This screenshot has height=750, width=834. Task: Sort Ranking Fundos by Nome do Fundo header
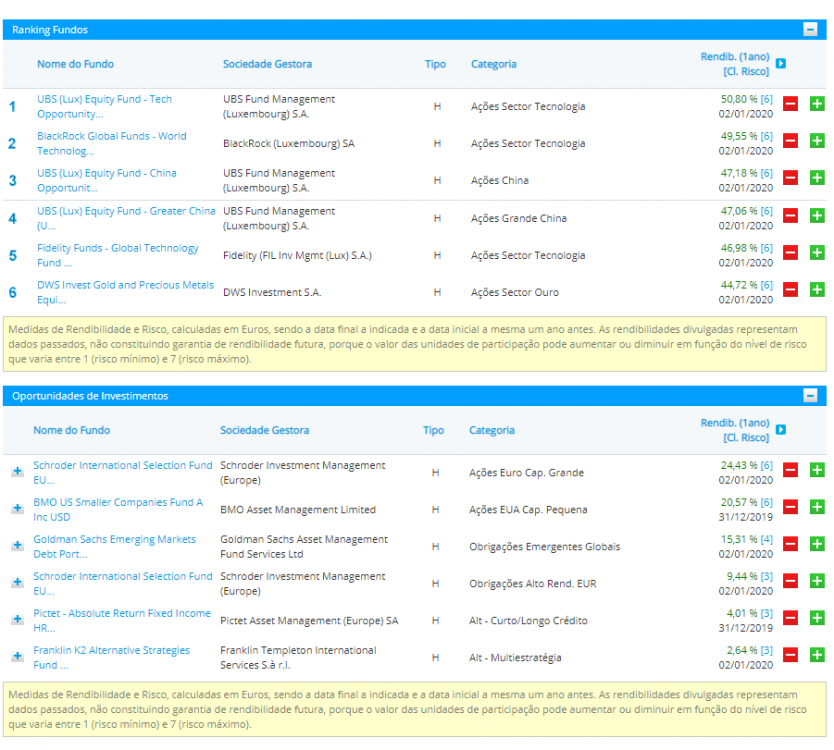click(75, 64)
